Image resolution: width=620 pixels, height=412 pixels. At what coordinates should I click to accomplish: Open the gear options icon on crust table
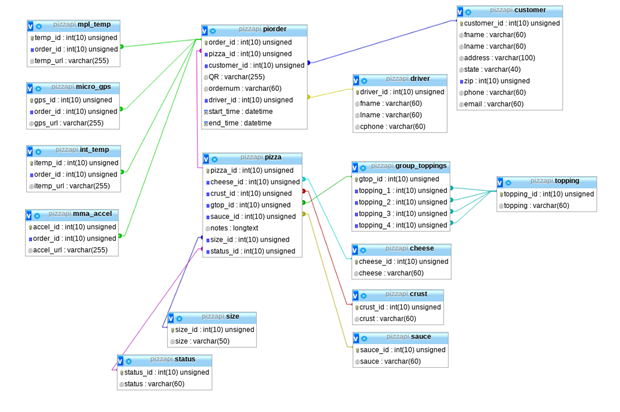coord(363,296)
